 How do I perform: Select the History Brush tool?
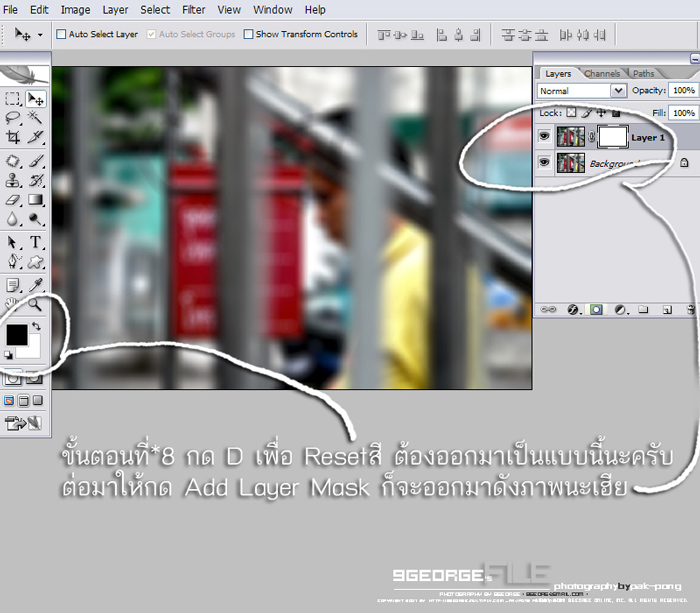click(36, 180)
